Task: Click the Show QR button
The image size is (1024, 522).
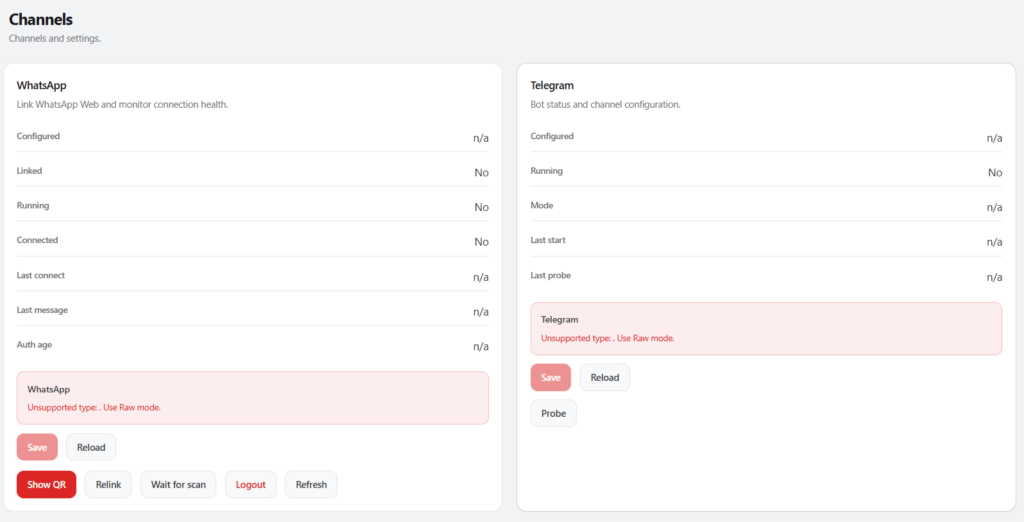Action: click(46, 485)
